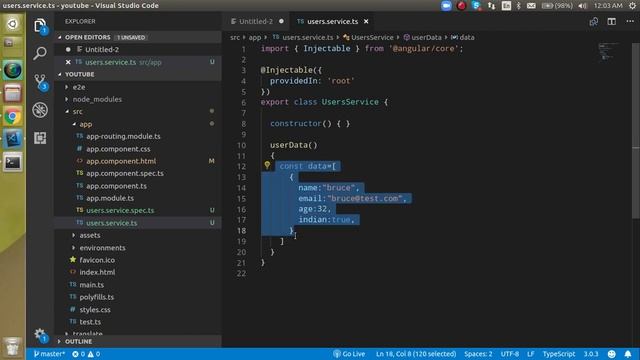Open index.html file
The image size is (640, 360).
point(97,272)
